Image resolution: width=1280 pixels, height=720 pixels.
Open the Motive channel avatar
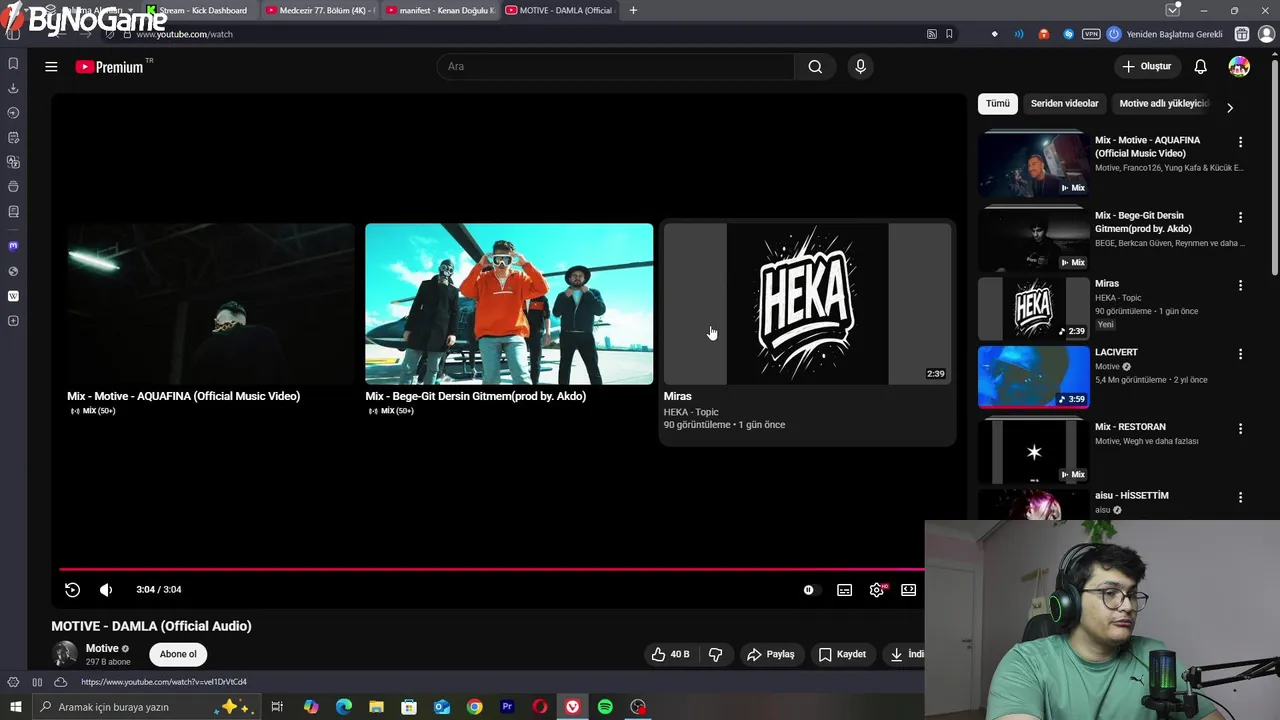click(65, 654)
